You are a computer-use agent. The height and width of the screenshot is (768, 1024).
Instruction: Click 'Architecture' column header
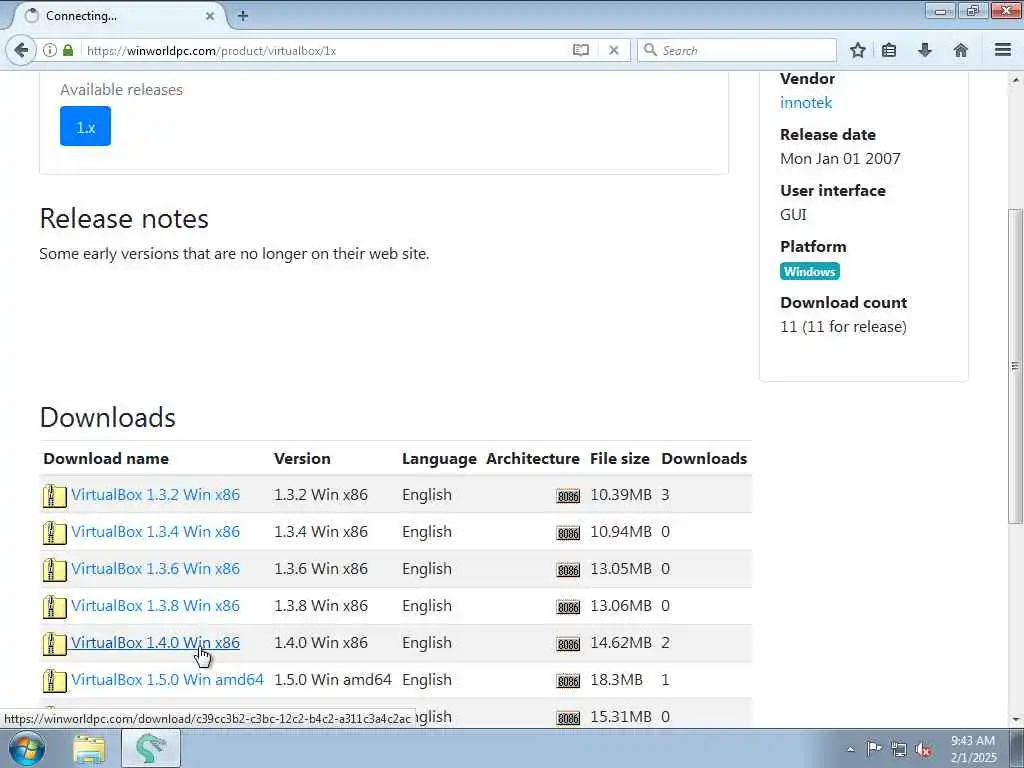(532, 458)
